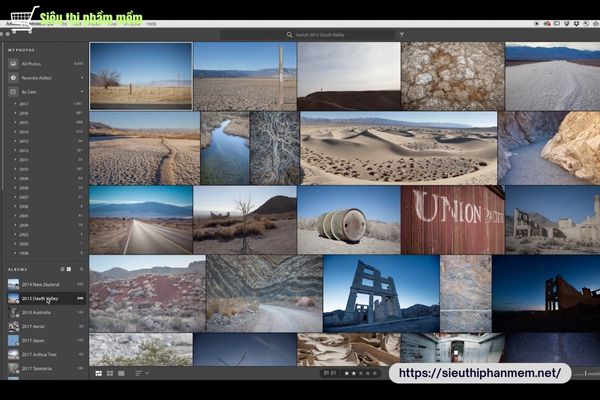Select the winding river photo
Viewport: 600px width, 400px height.
coord(225,148)
